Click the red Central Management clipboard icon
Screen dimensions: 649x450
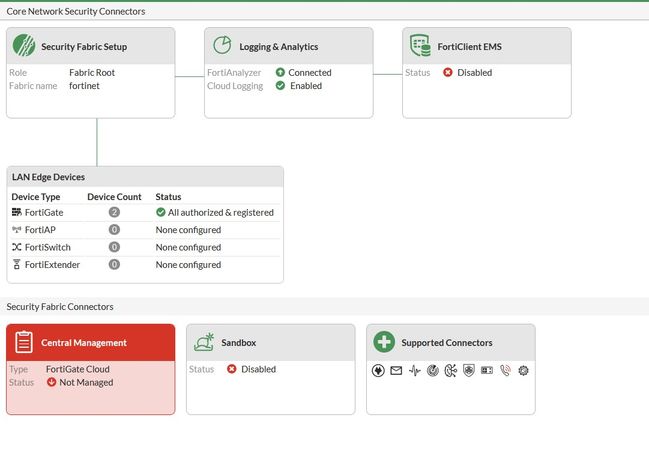tap(24, 342)
